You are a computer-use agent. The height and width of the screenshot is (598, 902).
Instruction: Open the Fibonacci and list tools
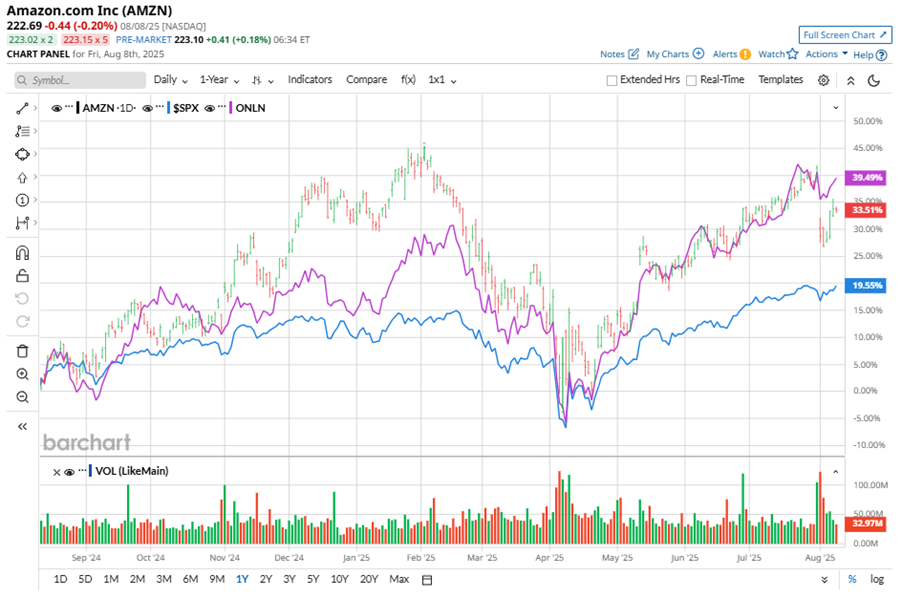[x=22, y=132]
